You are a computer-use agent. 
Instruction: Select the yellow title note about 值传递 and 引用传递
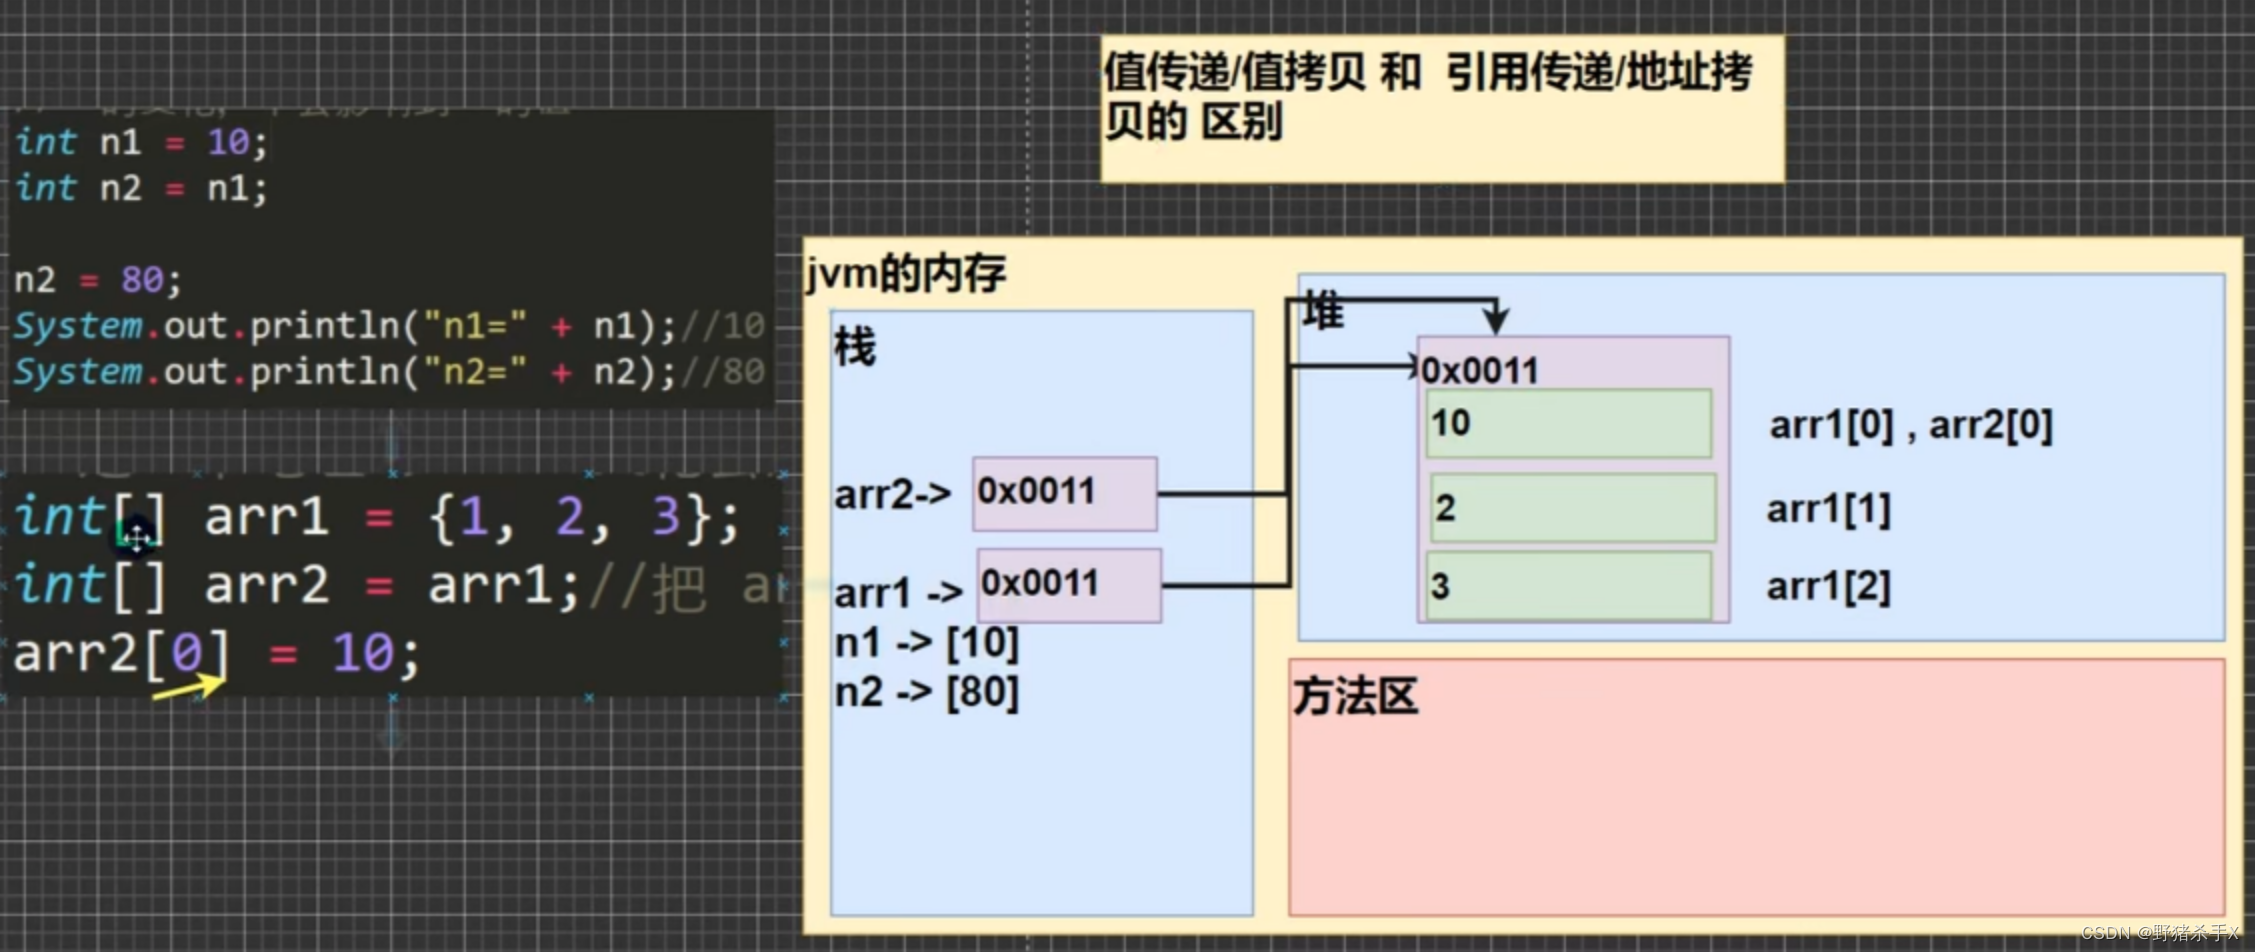(x=1442, y=109)
